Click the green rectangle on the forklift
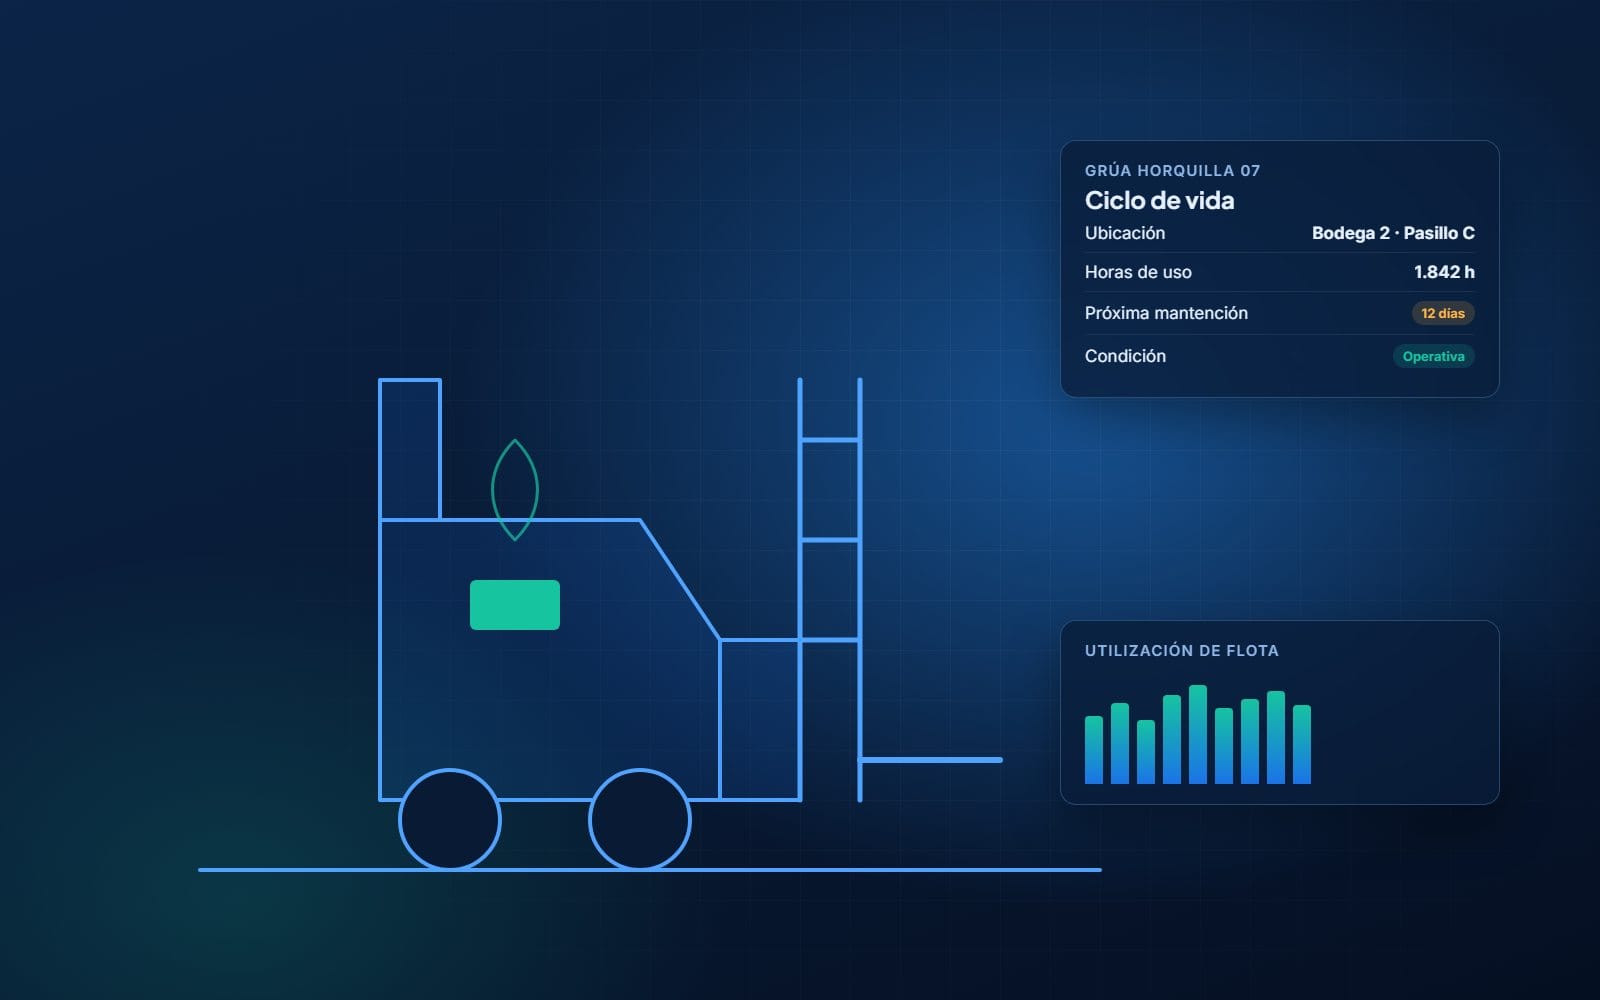1600x1000 pixels. (515, 605)
